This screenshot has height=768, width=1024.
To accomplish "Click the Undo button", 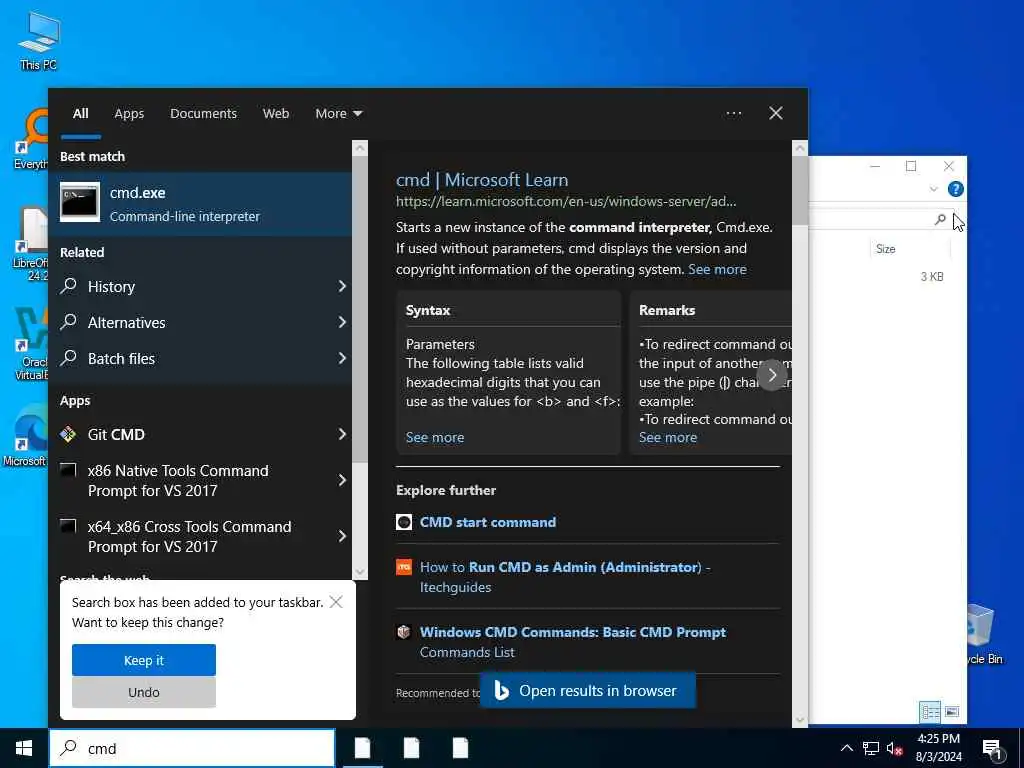I will point(144,692).
